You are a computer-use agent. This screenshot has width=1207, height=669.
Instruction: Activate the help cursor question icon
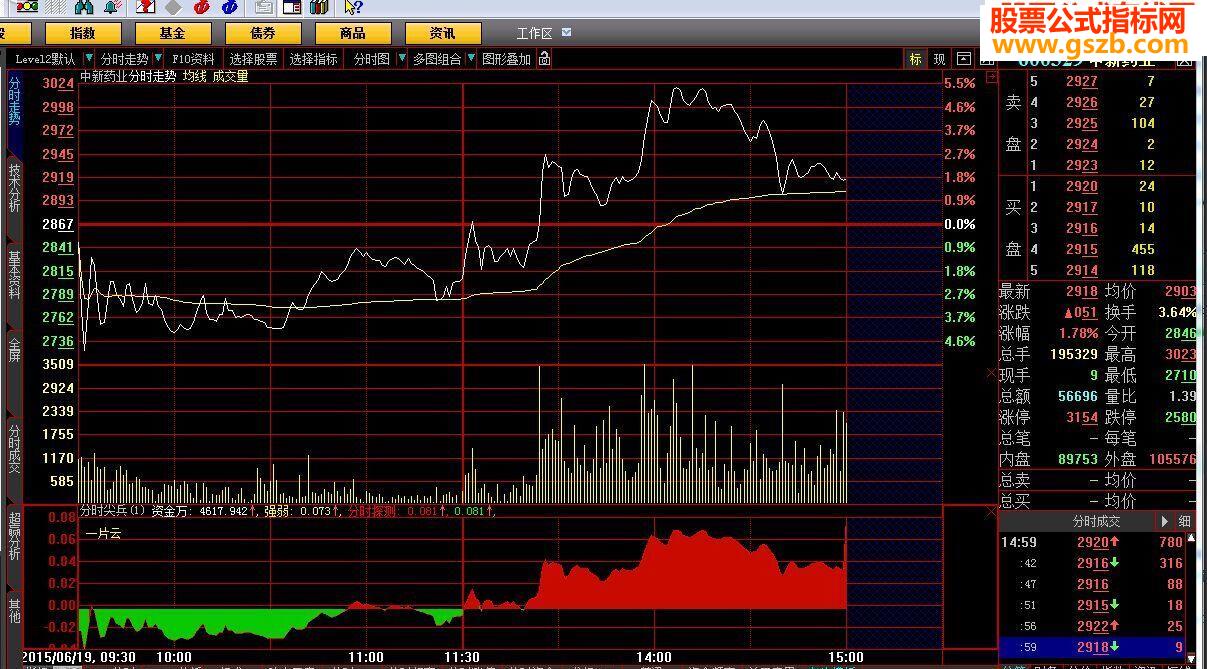pos(353,7)
